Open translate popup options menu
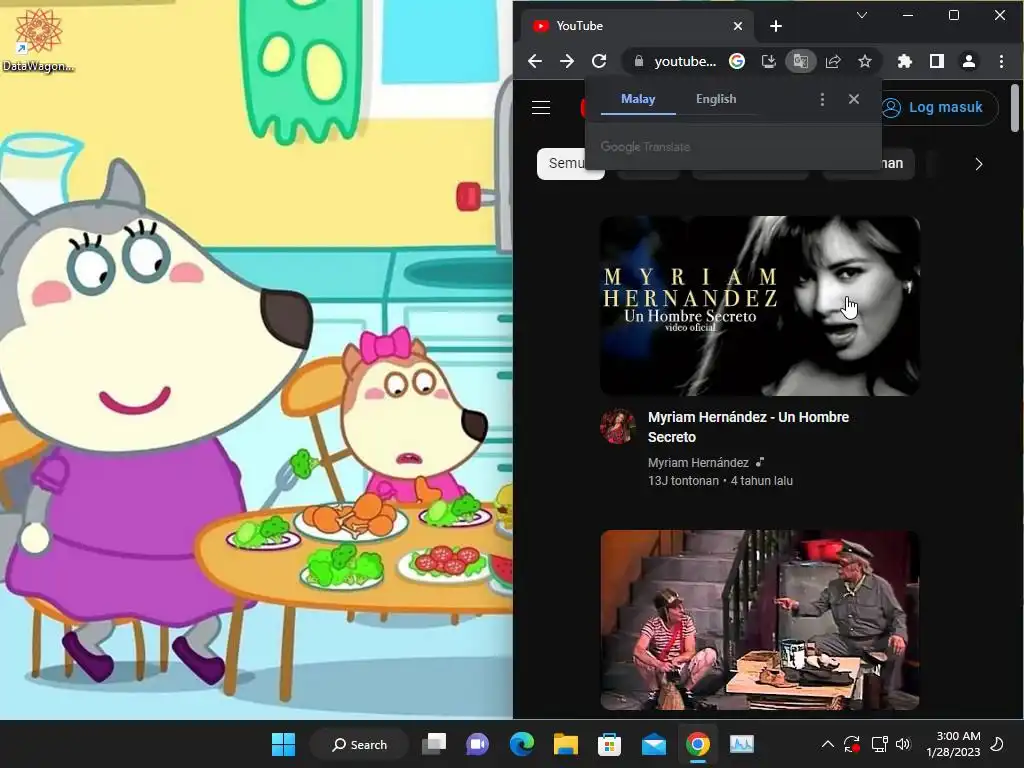The height and width of the screenshot is (768, 1024). [822, 99]
